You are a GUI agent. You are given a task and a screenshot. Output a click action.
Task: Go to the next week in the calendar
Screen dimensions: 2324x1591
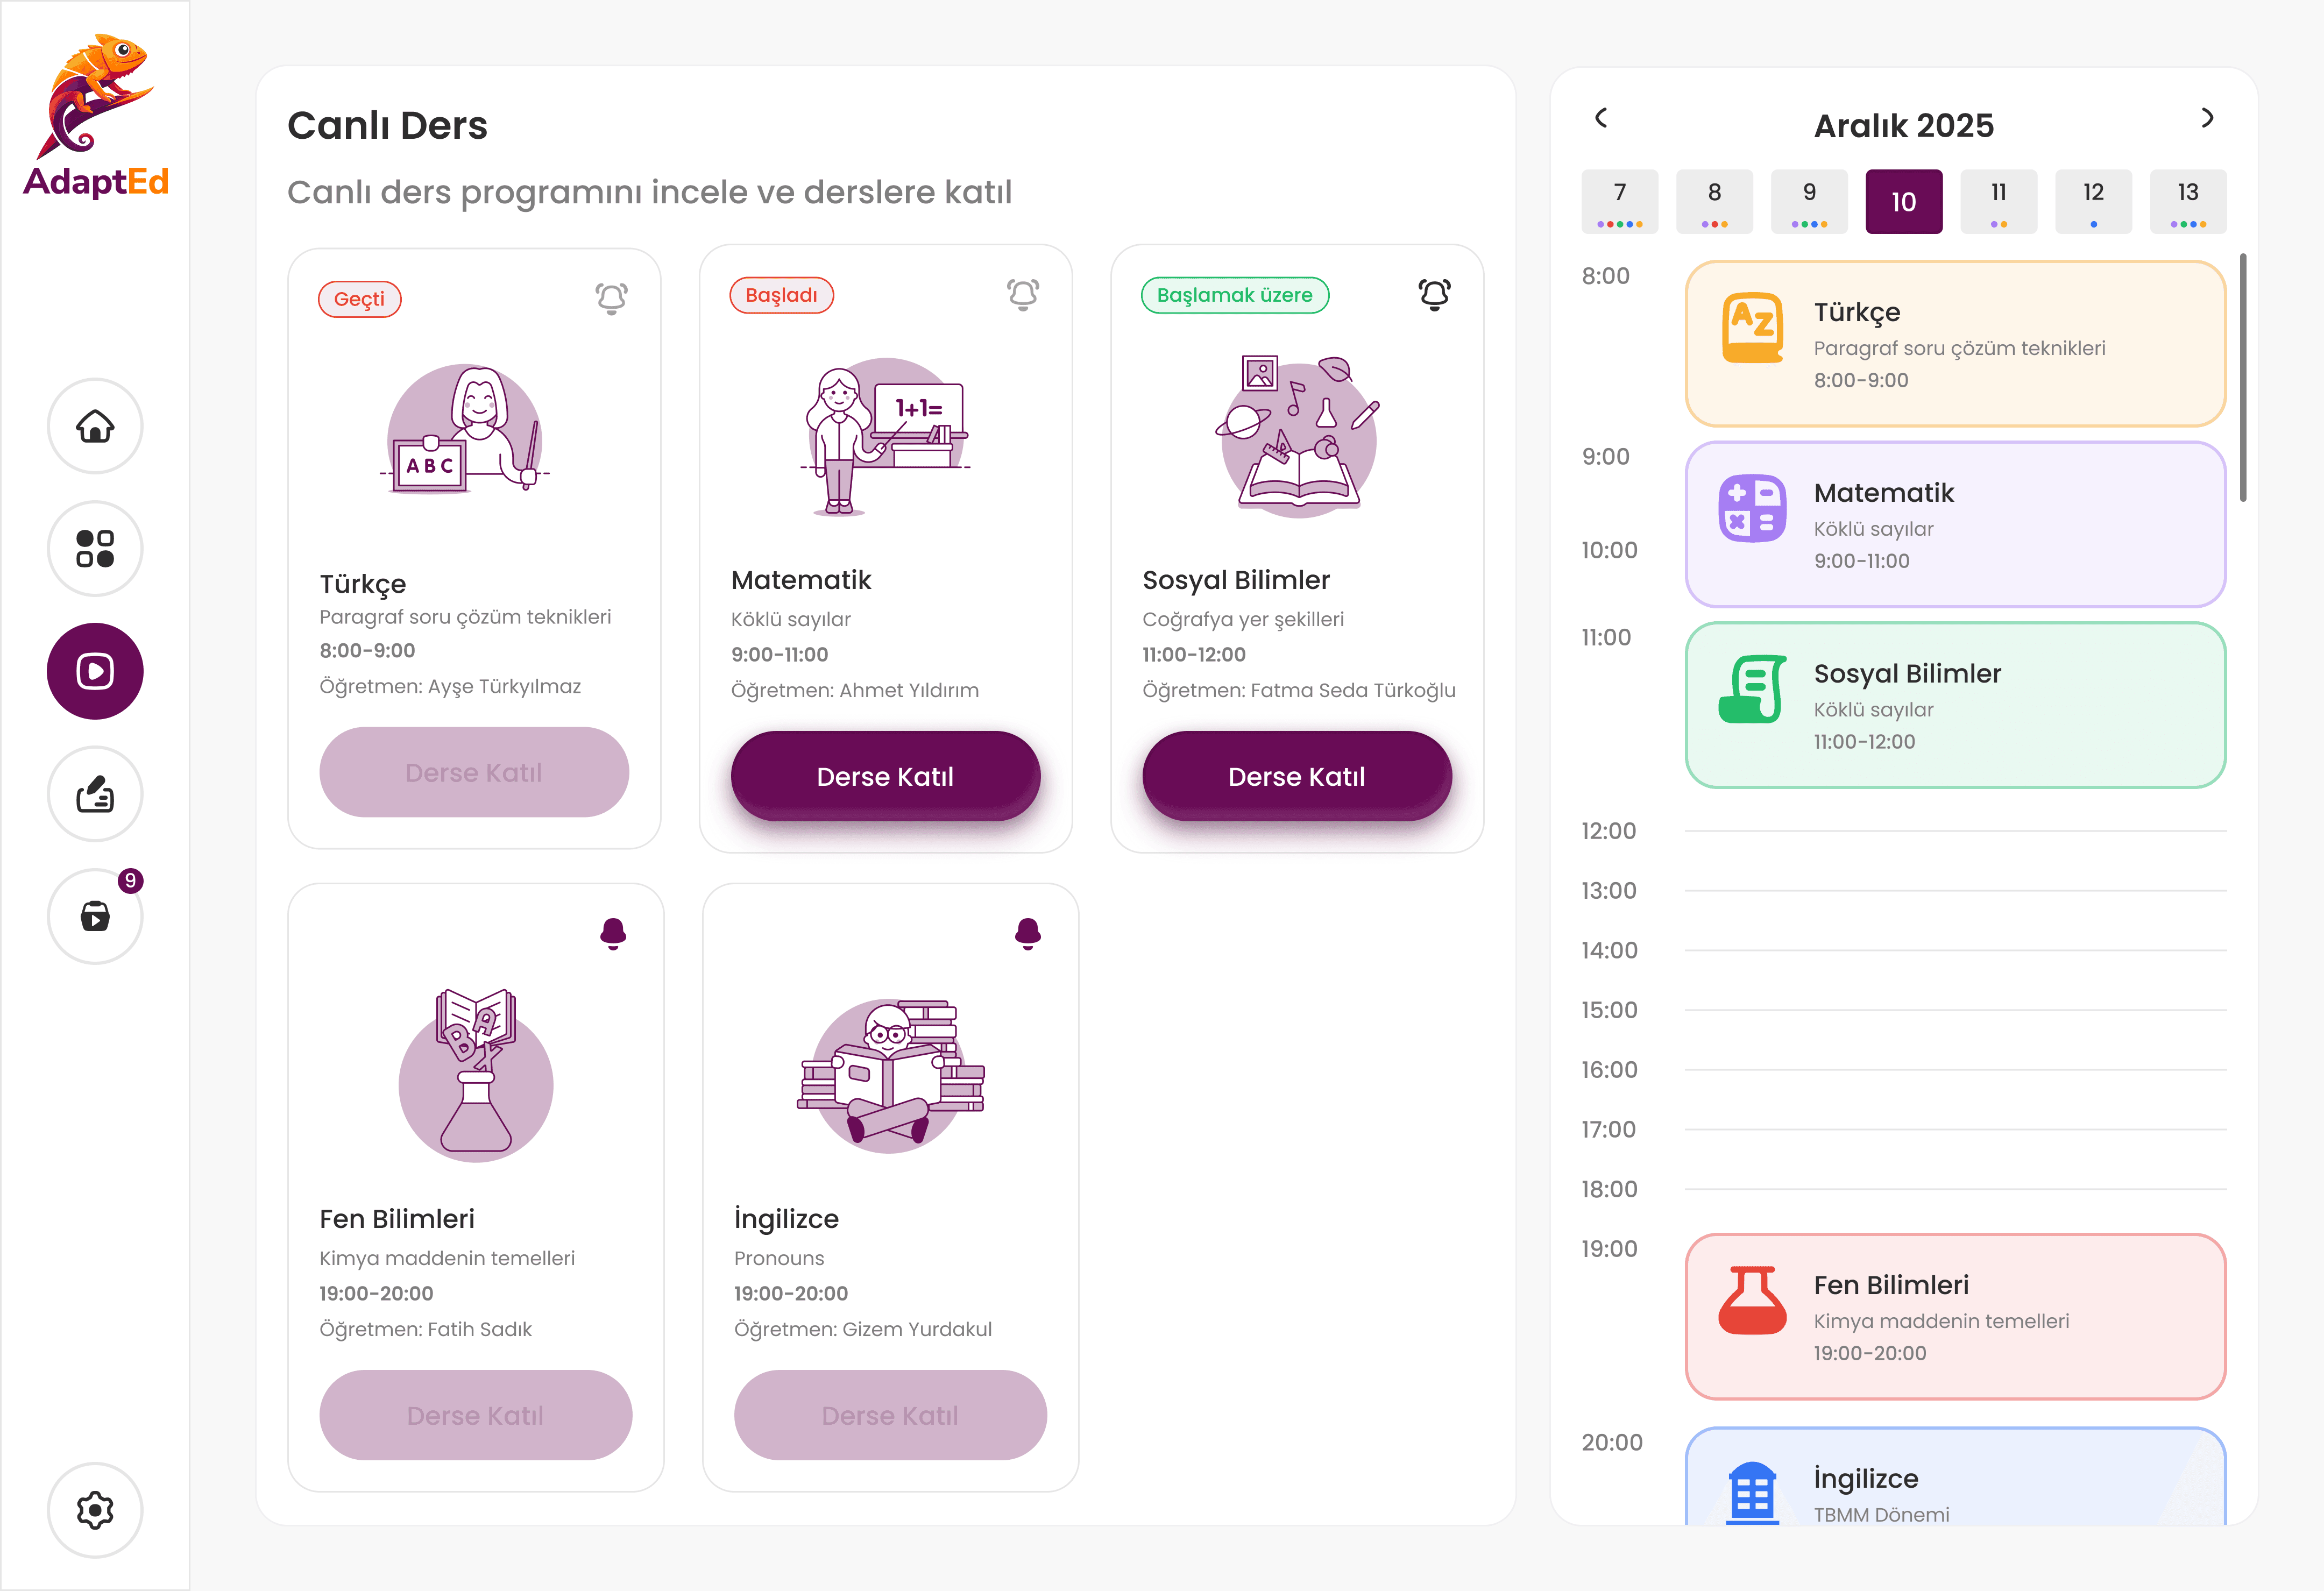point(2207,118)
